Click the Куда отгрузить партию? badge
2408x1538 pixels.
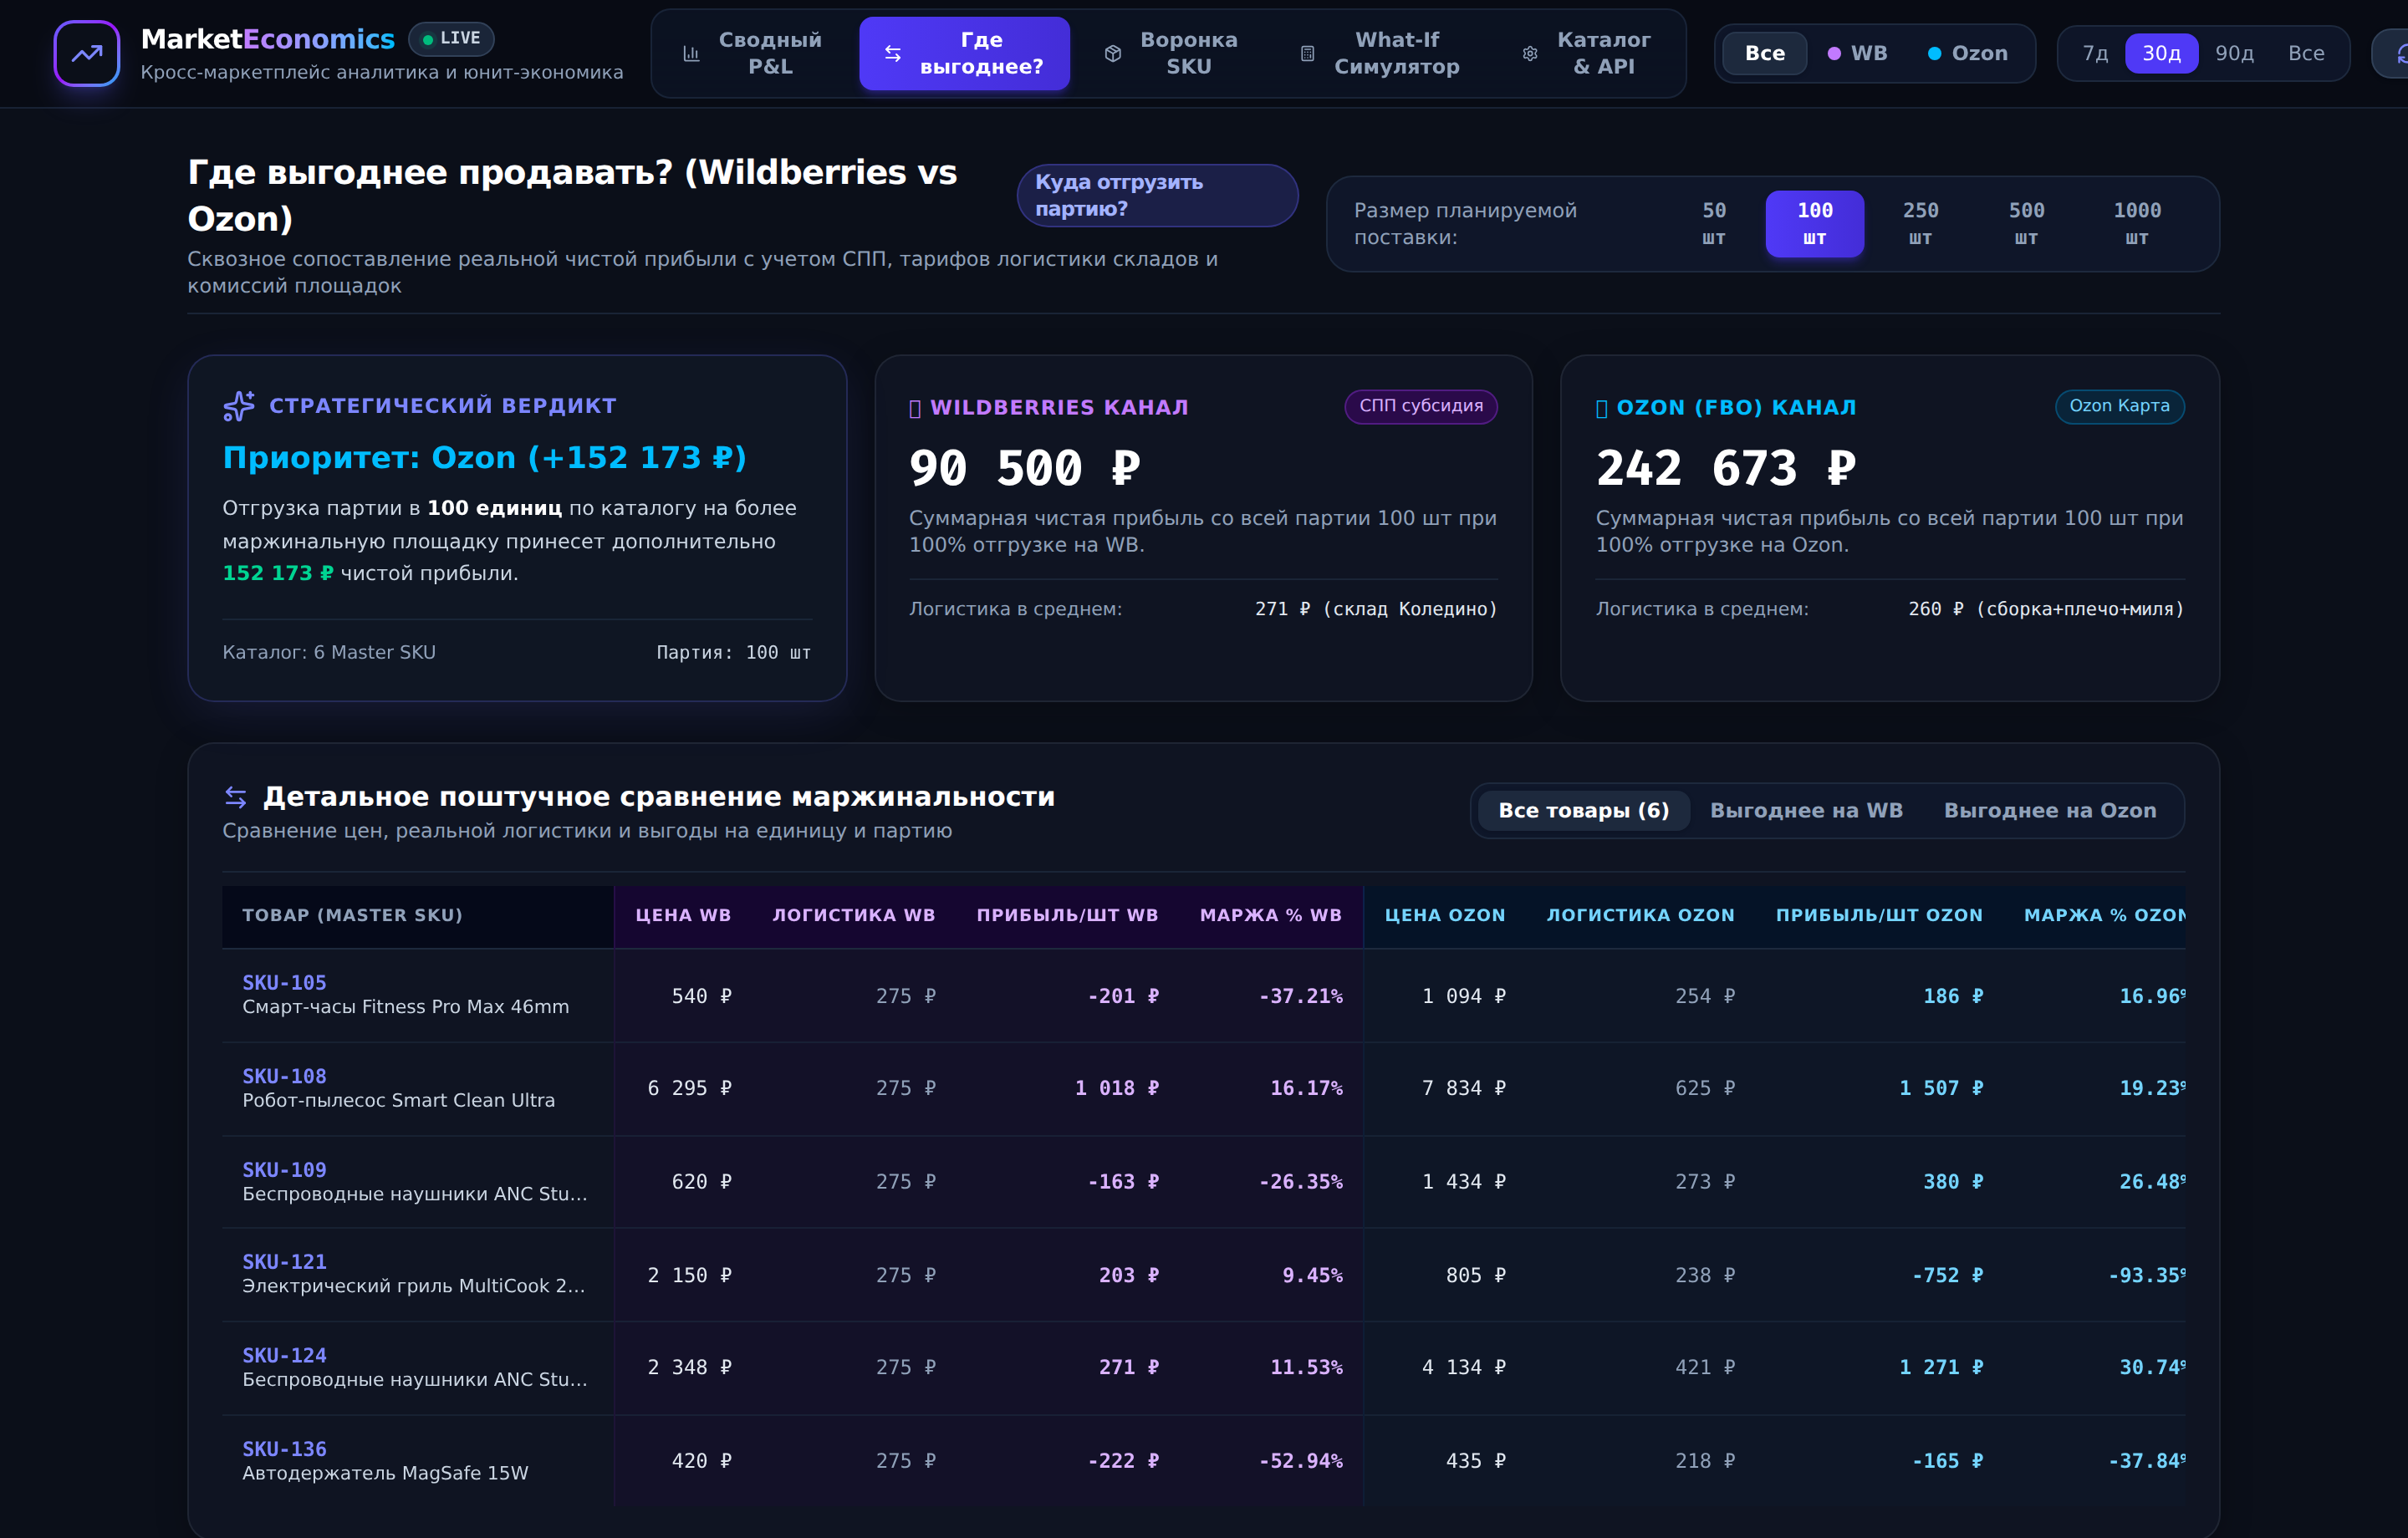tap(1157, 195)
